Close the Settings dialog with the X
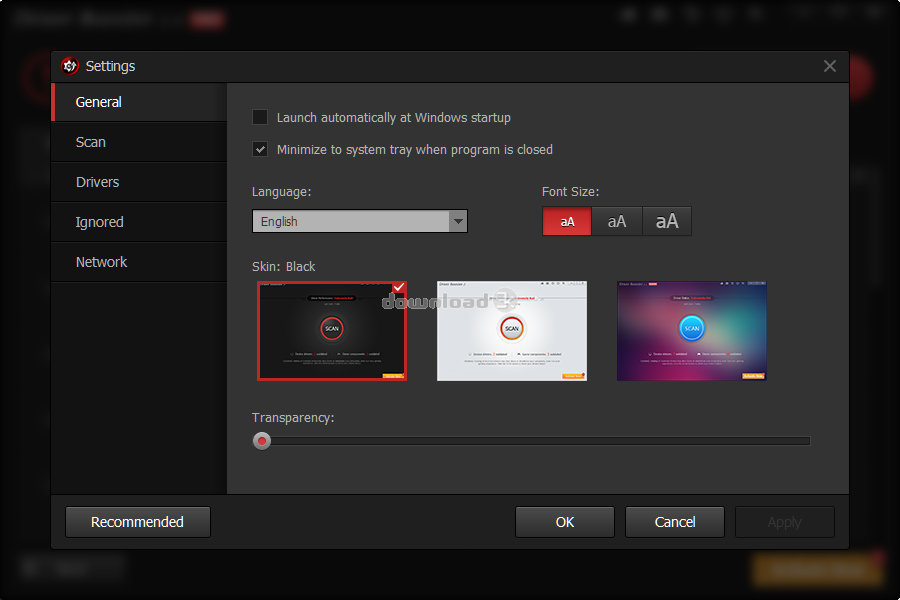Image resolution: width=900 pixels, height=600 pixels. point(829,66)
